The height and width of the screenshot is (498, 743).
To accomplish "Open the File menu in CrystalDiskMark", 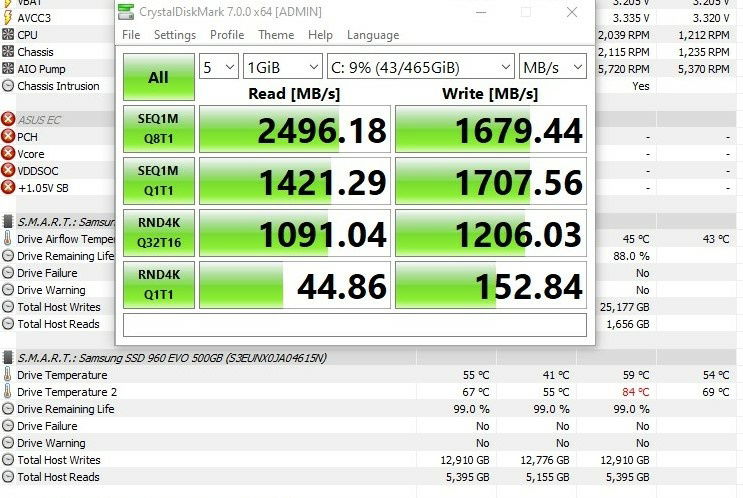I will click(x=131, y=35).
